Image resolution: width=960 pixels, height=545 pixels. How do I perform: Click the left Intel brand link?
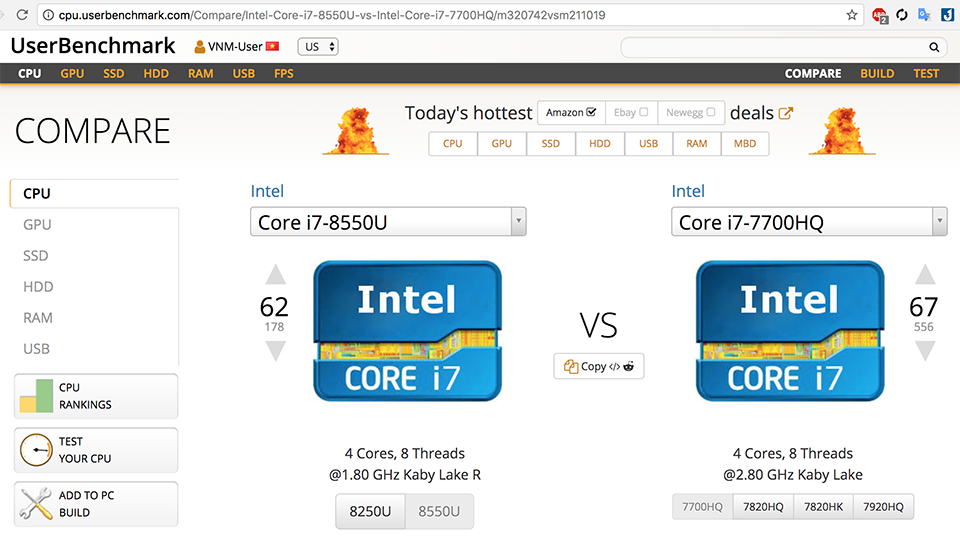coord(267,191)
